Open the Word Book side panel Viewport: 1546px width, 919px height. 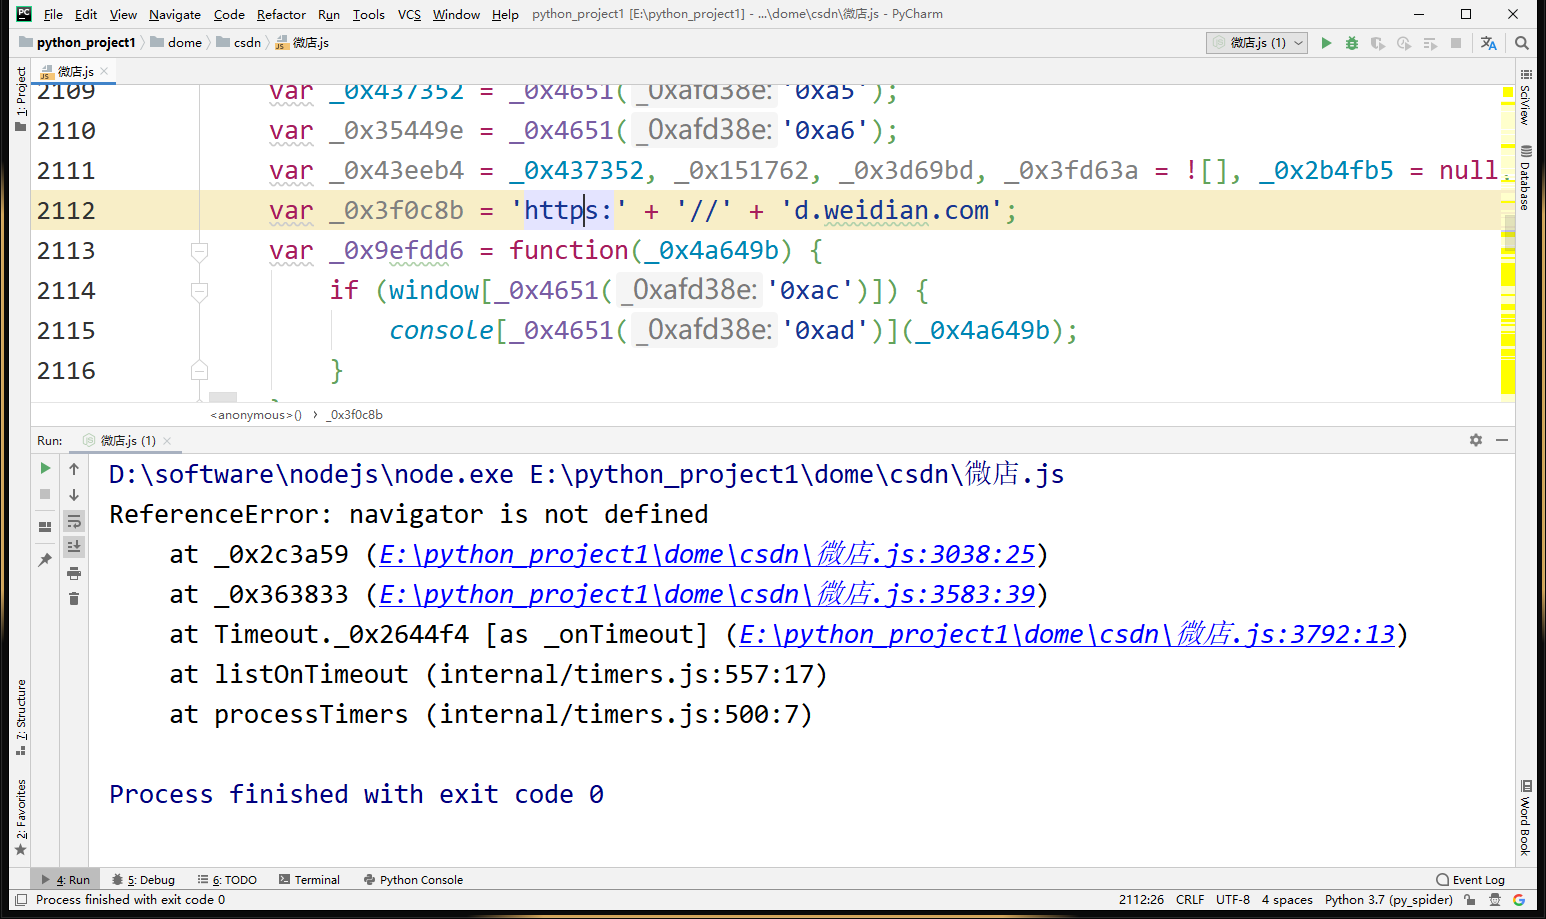(x=1525, y=818)
